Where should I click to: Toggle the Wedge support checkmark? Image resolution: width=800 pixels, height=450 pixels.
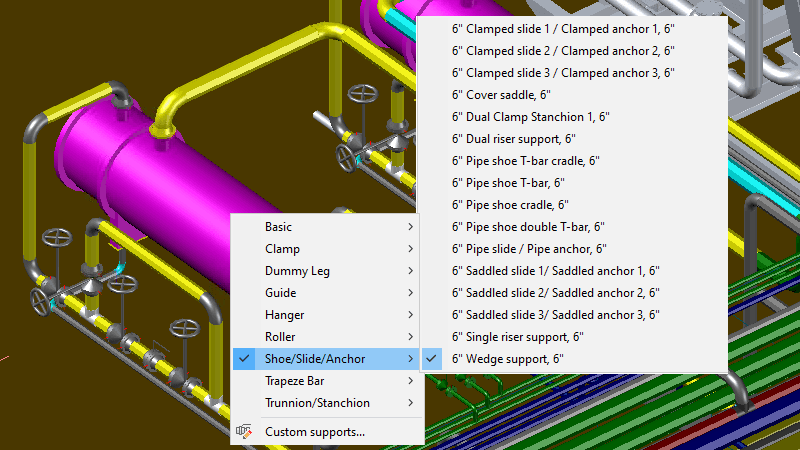[432, 359]
